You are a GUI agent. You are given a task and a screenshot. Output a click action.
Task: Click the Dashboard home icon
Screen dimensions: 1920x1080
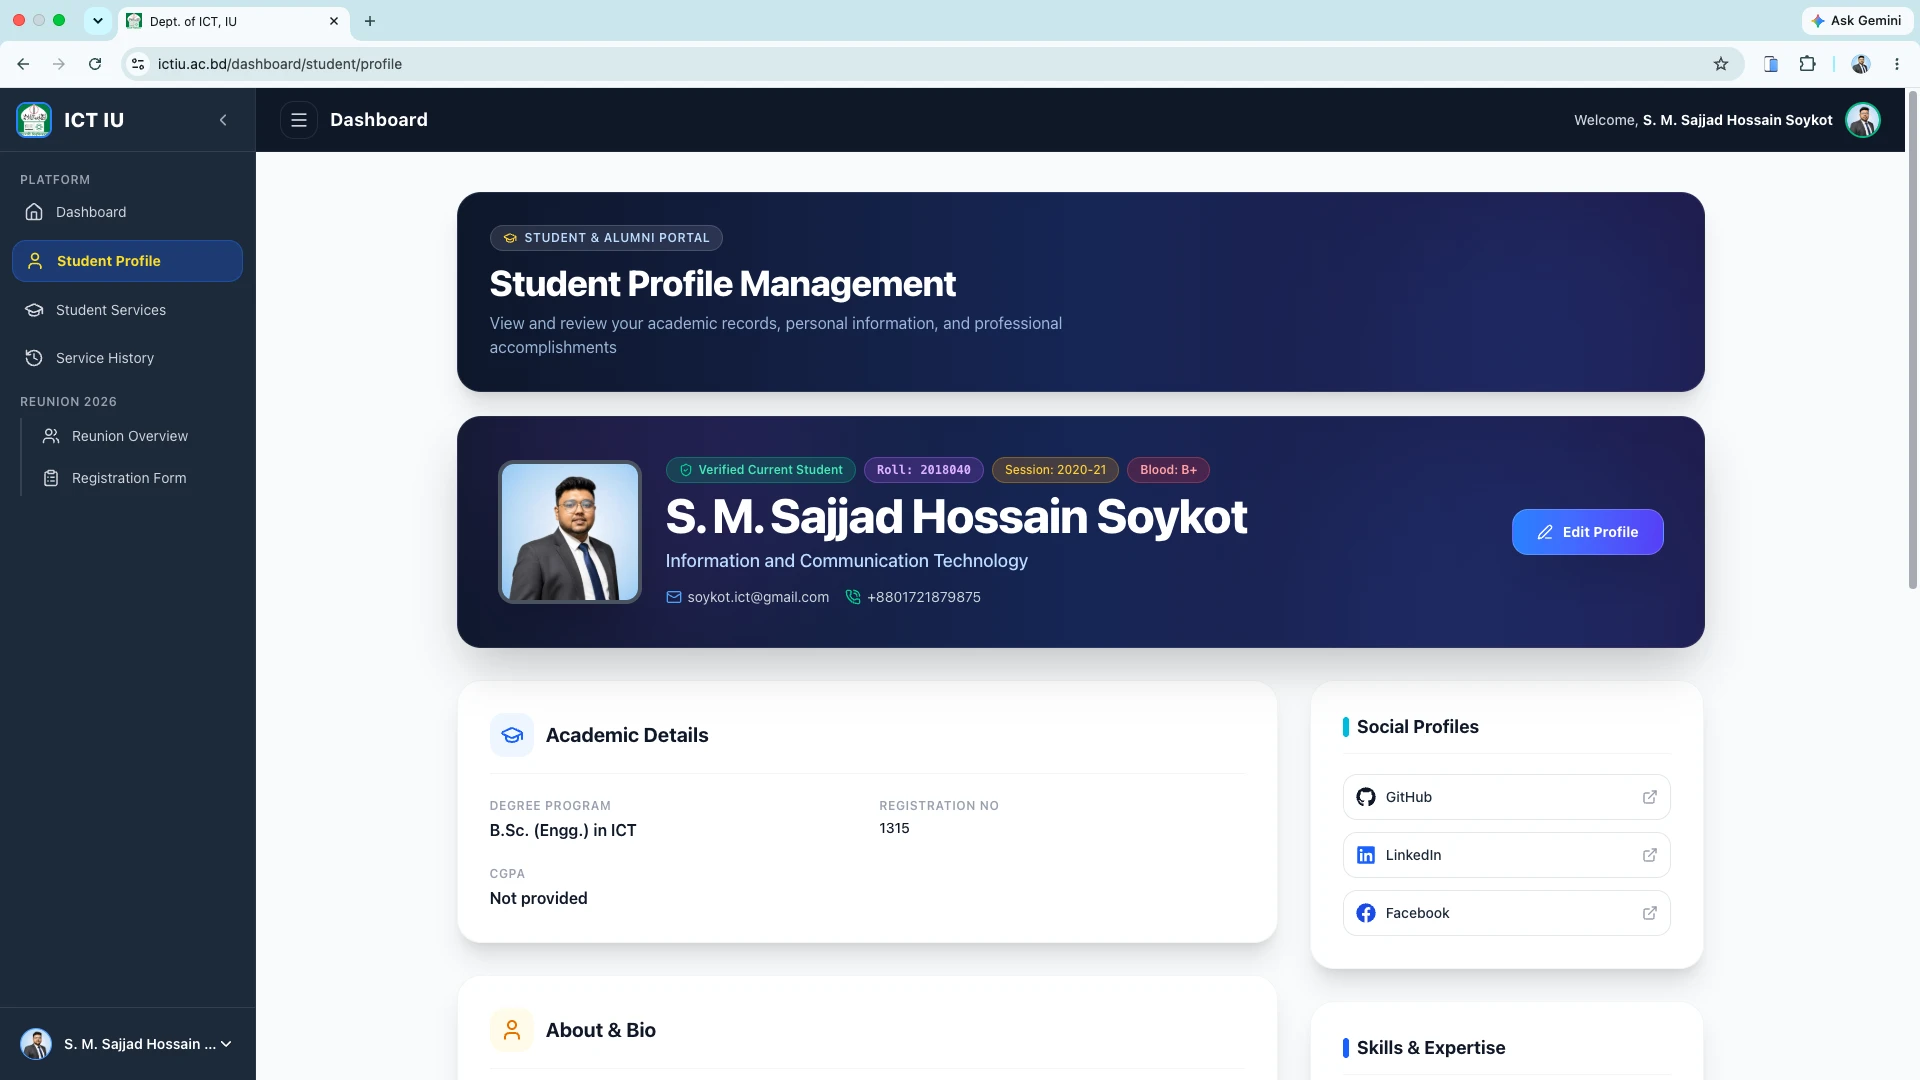click(34, 212)
